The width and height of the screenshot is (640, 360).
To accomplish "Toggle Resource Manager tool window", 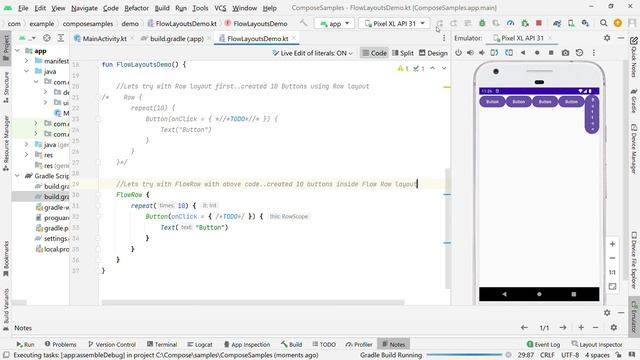I will [x=6, y=143].
